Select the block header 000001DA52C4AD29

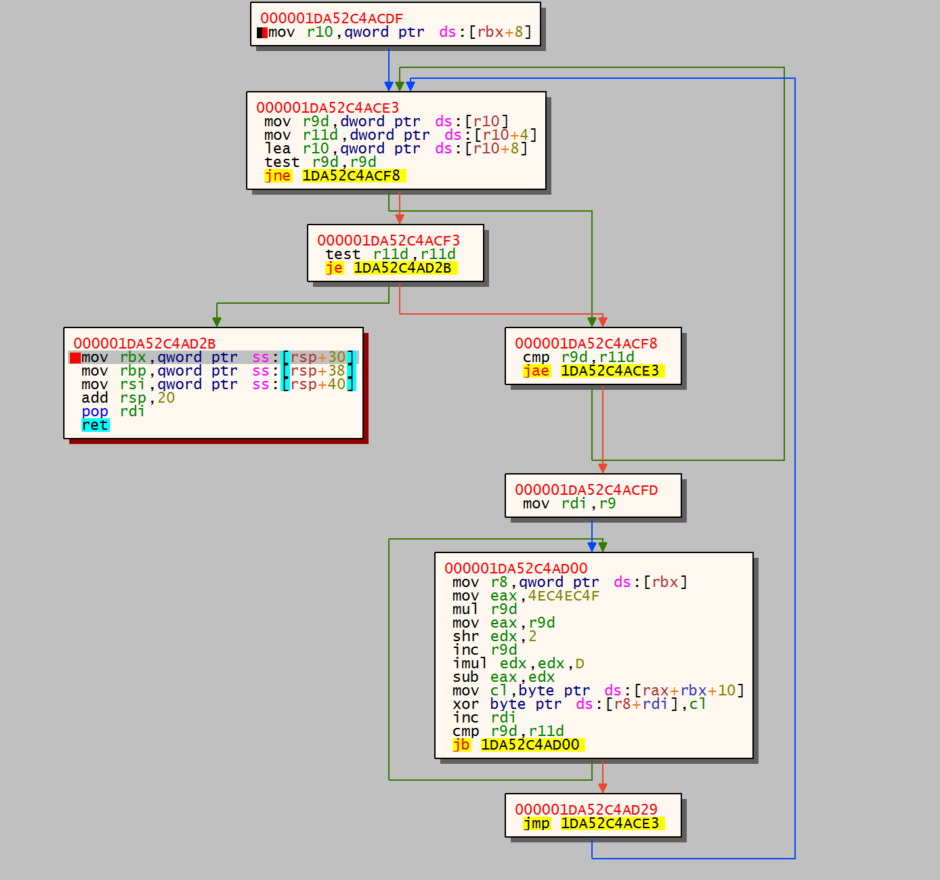tap(586, 809)
